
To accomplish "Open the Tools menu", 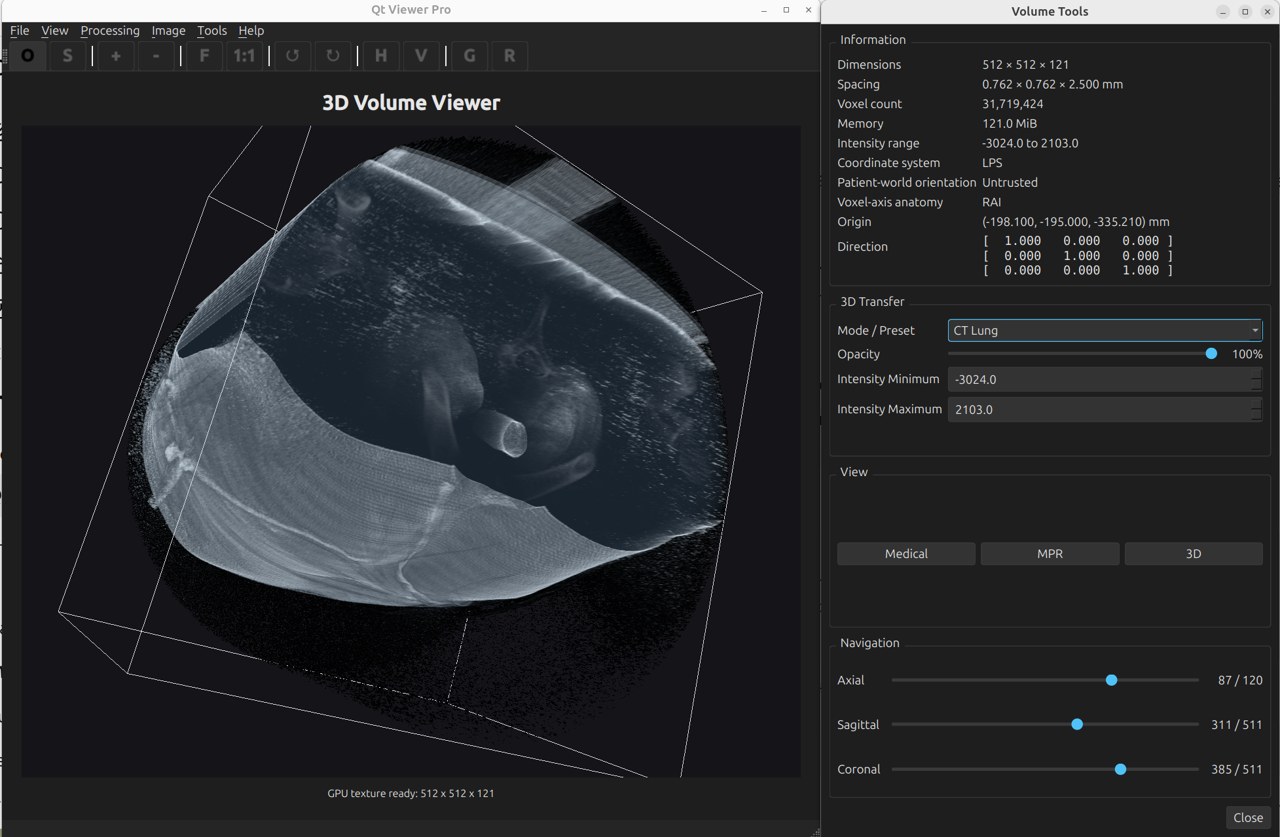I will [212, 31].
